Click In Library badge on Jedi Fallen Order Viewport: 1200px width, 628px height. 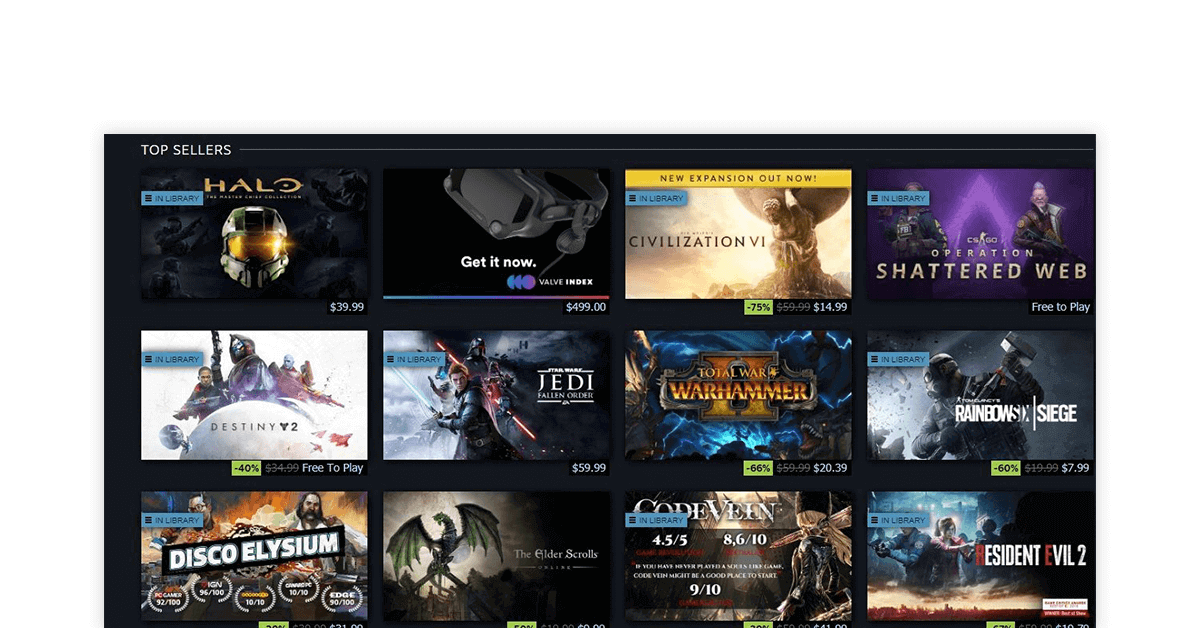[x=414, y=359]
